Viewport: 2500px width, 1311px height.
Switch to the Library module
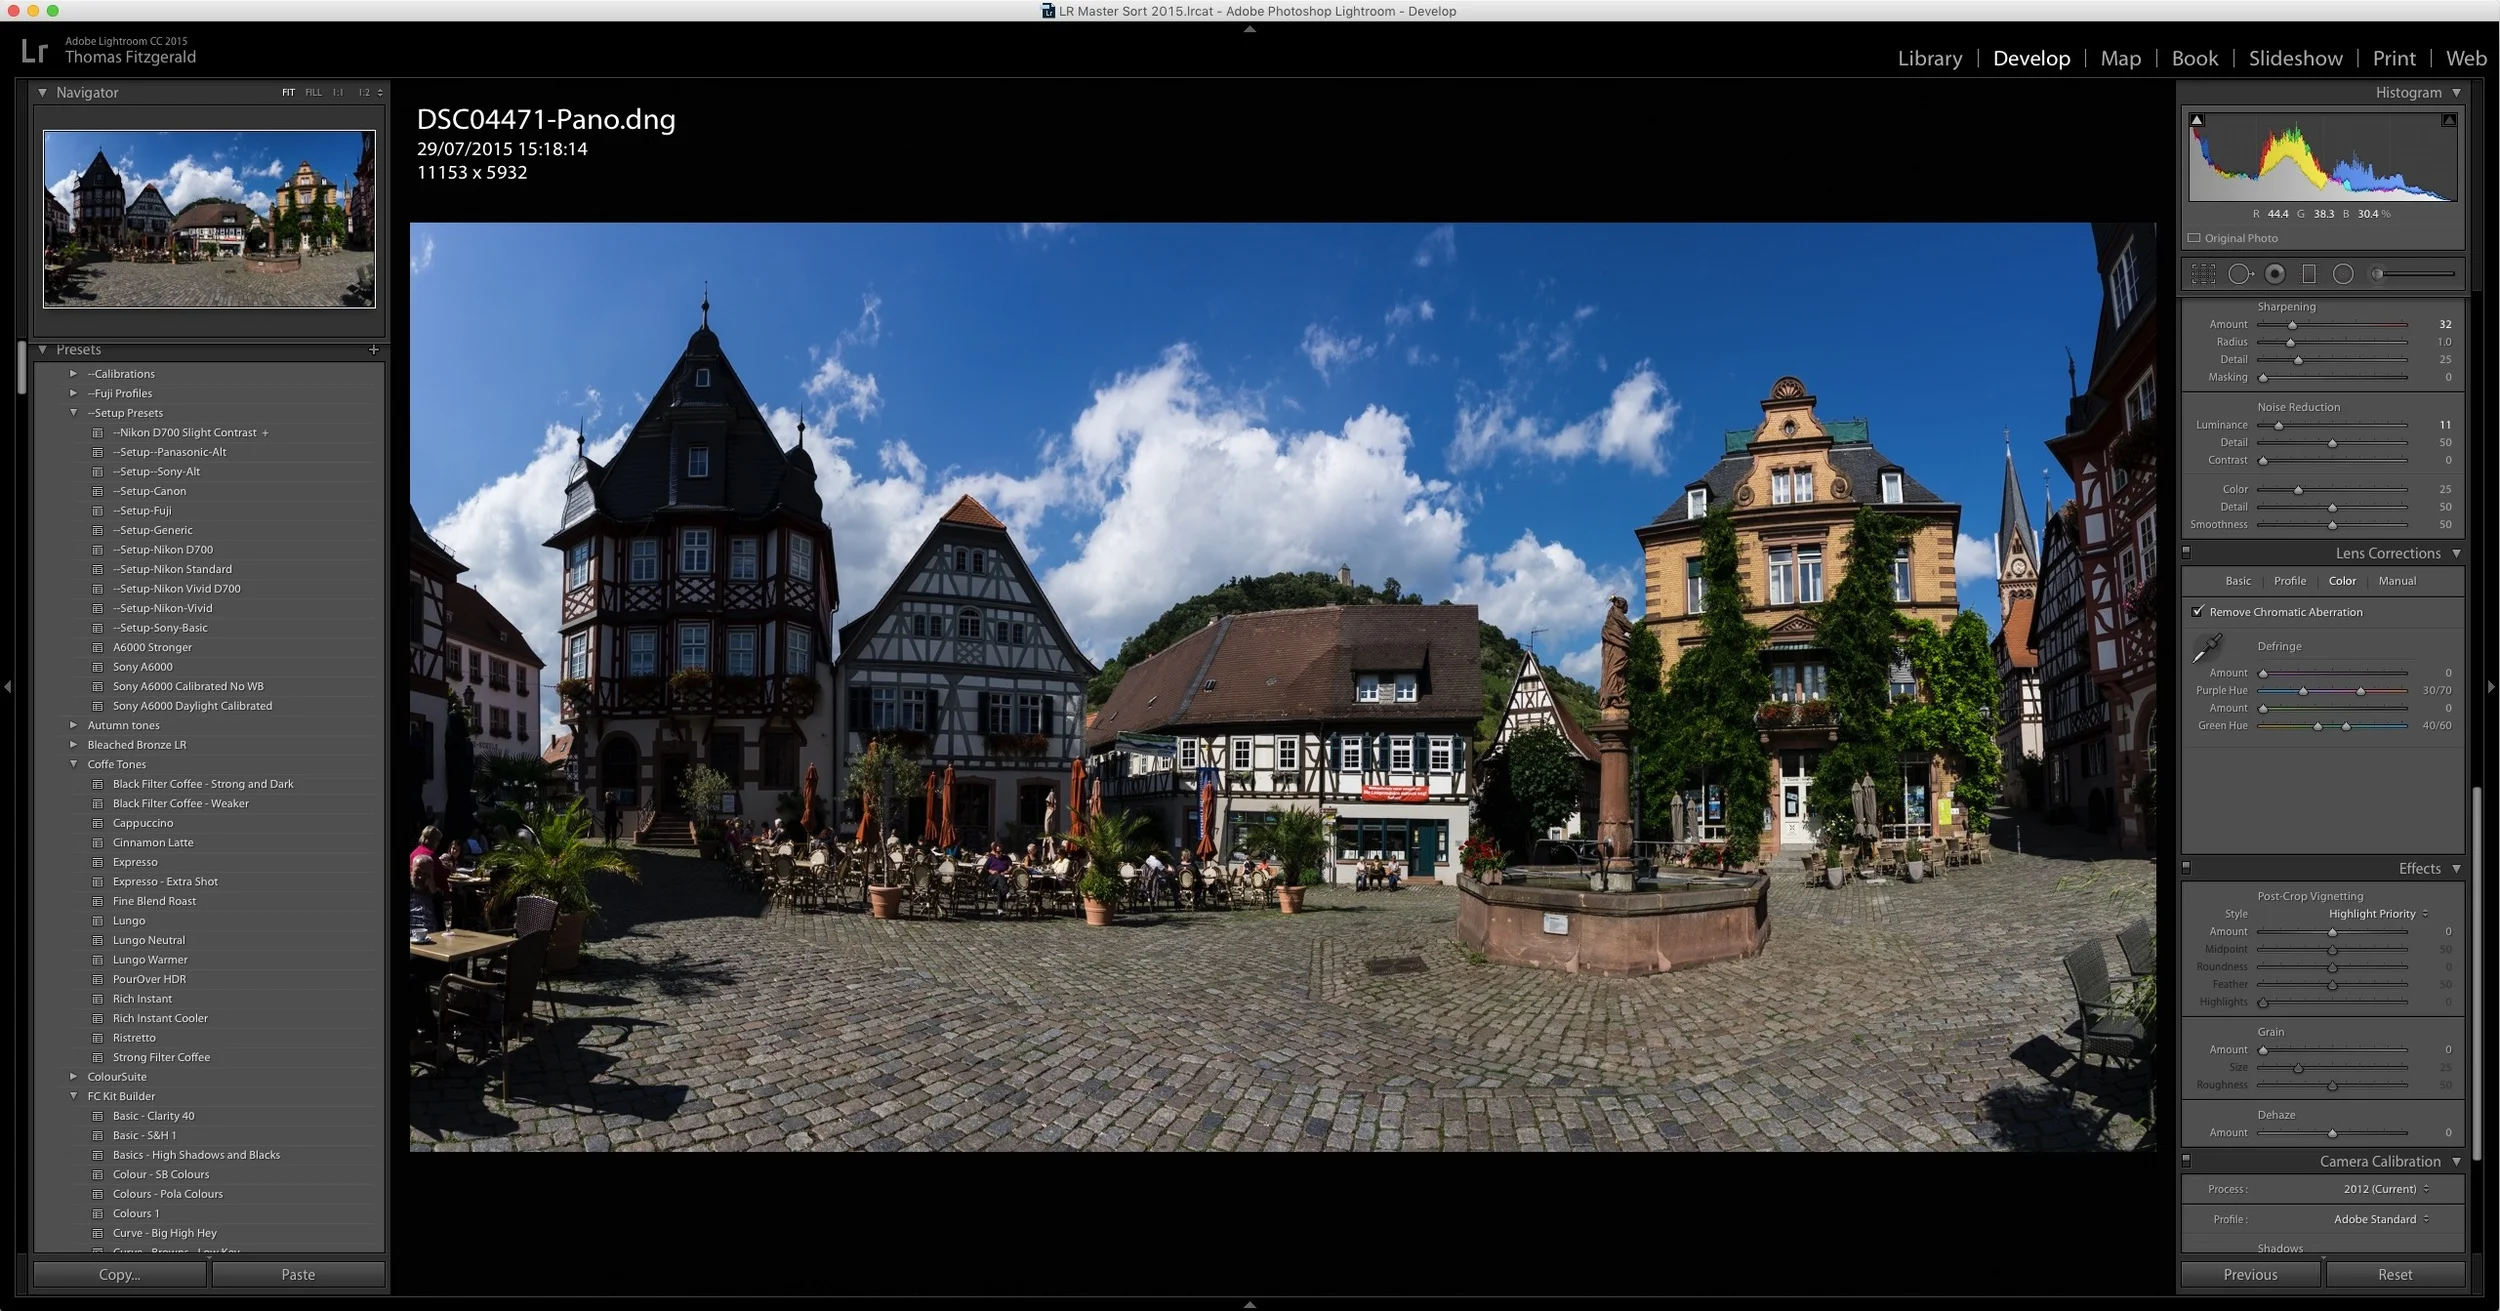(1928, 58)
